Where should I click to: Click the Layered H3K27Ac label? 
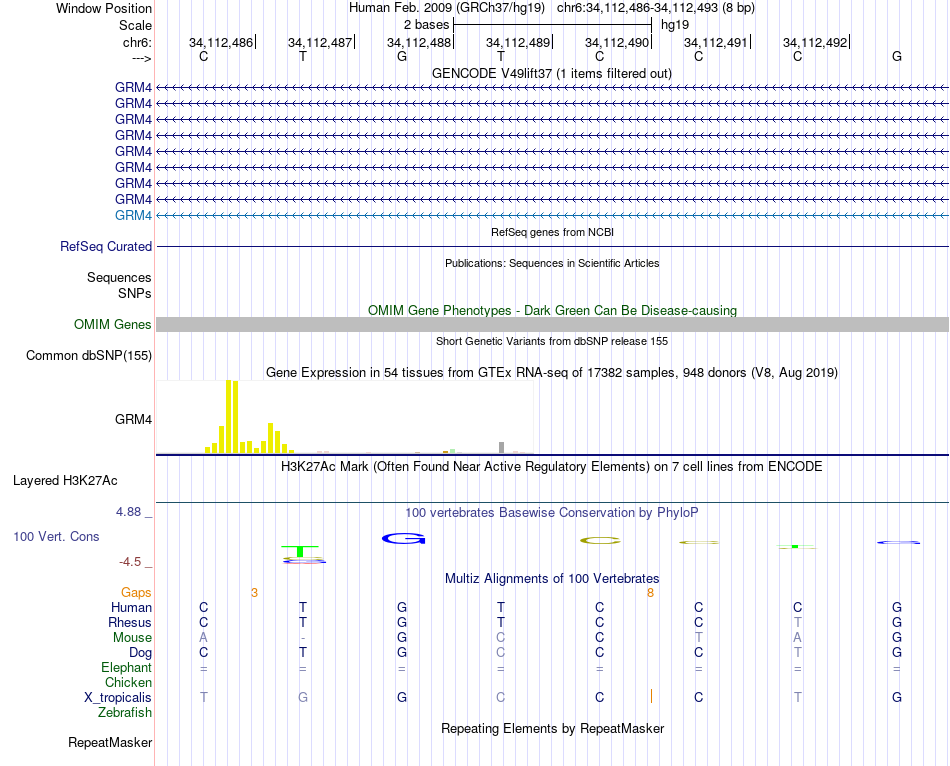65,481
